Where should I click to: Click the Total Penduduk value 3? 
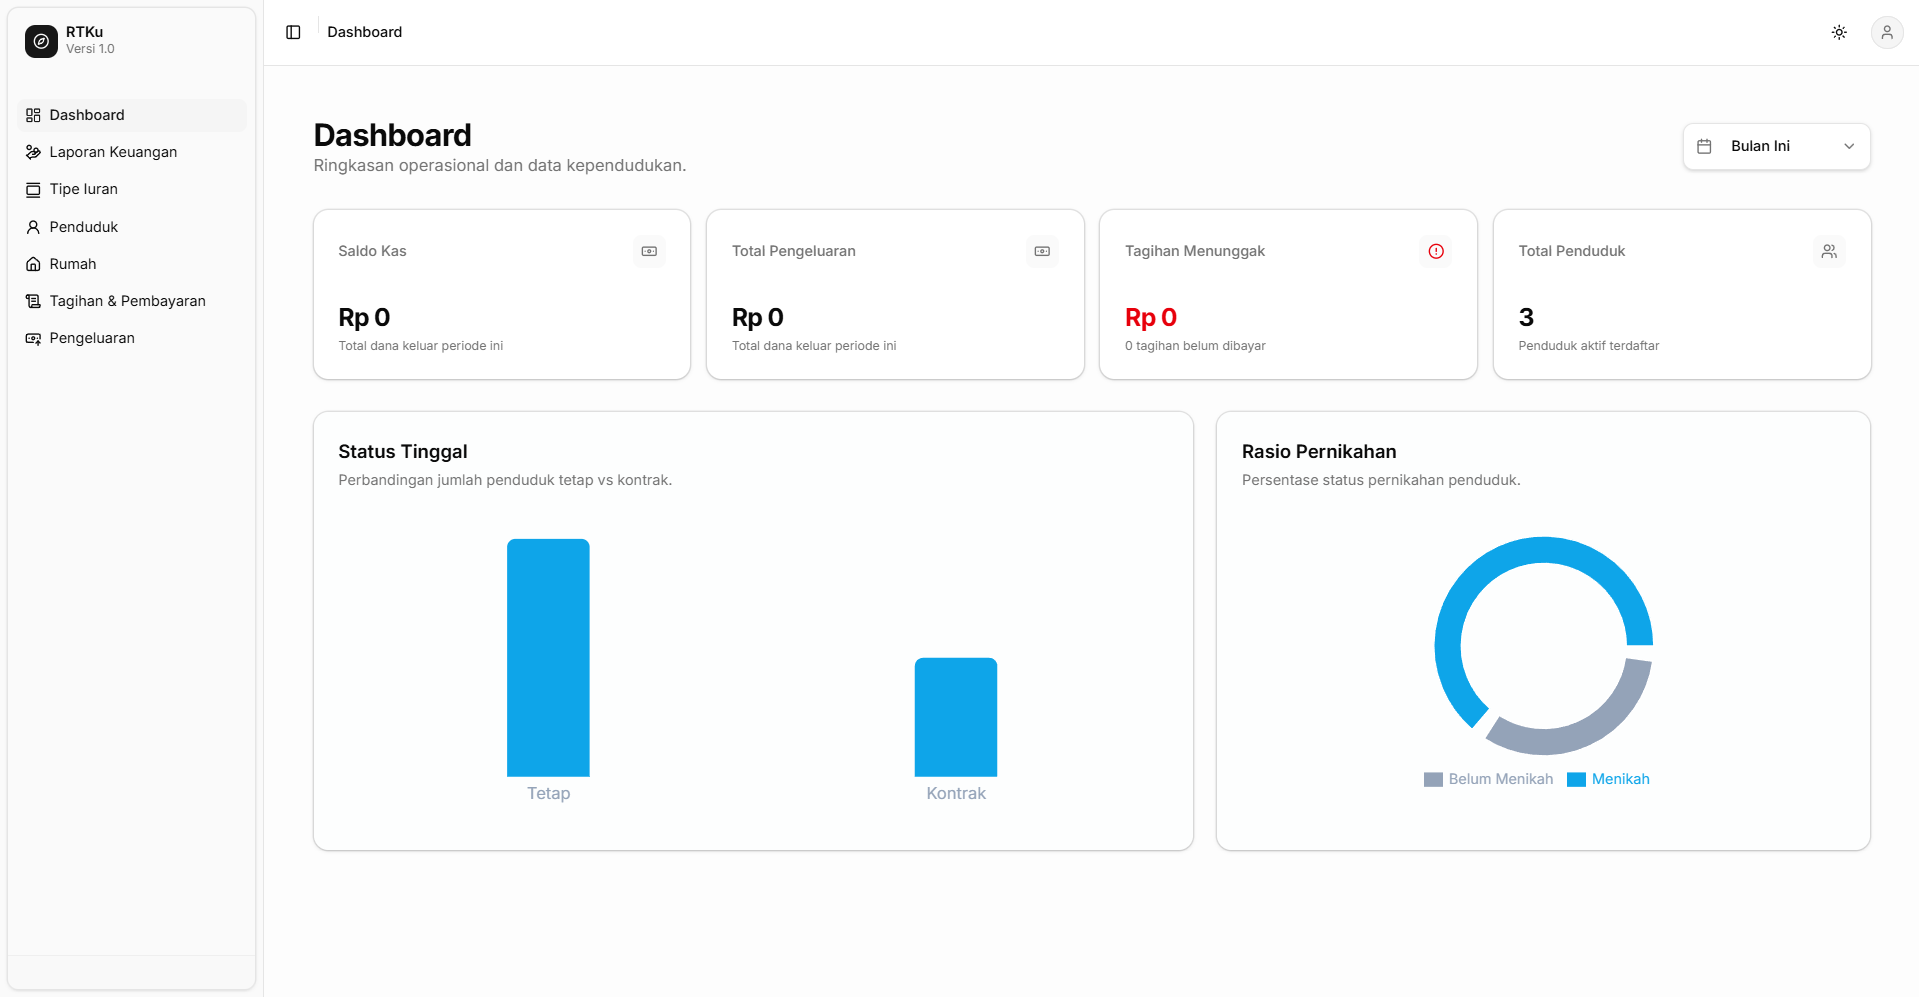[1526, 317]
